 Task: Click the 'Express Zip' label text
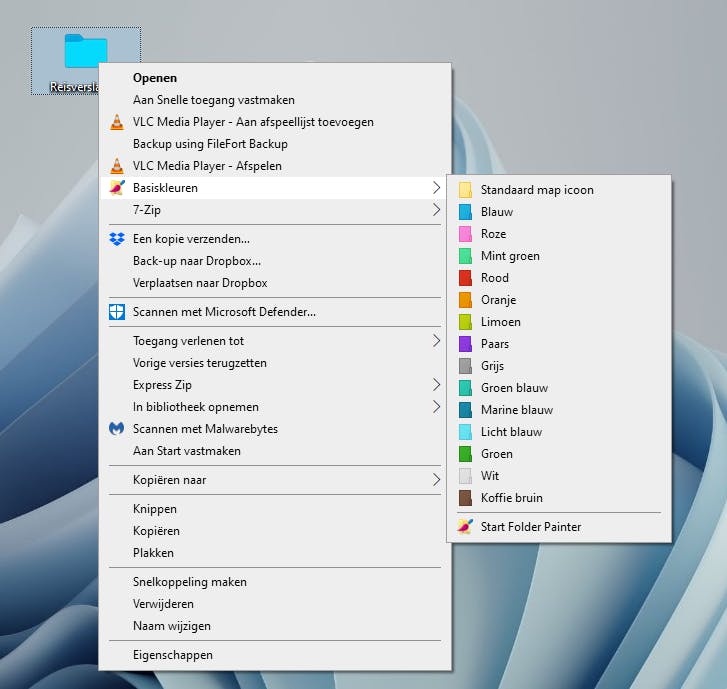[x=162, y=385]
